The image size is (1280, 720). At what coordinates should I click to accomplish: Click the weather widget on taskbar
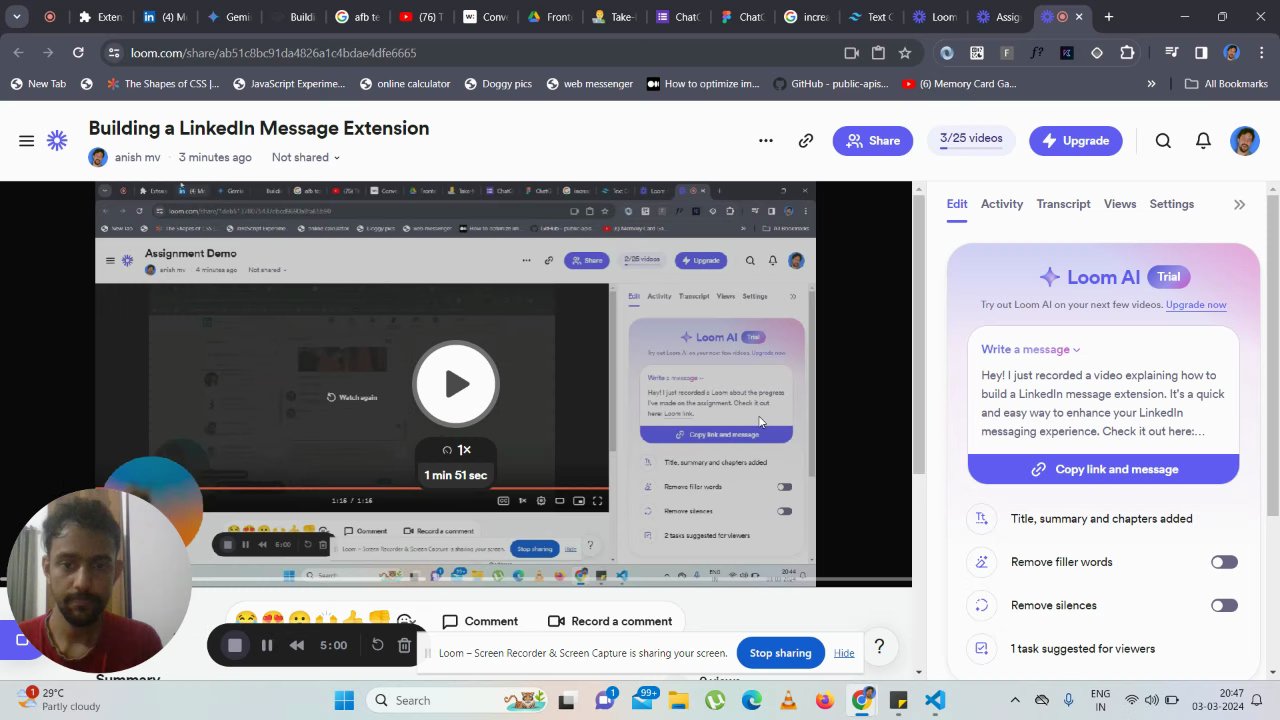pyautogui.click(x=60, y=700)
